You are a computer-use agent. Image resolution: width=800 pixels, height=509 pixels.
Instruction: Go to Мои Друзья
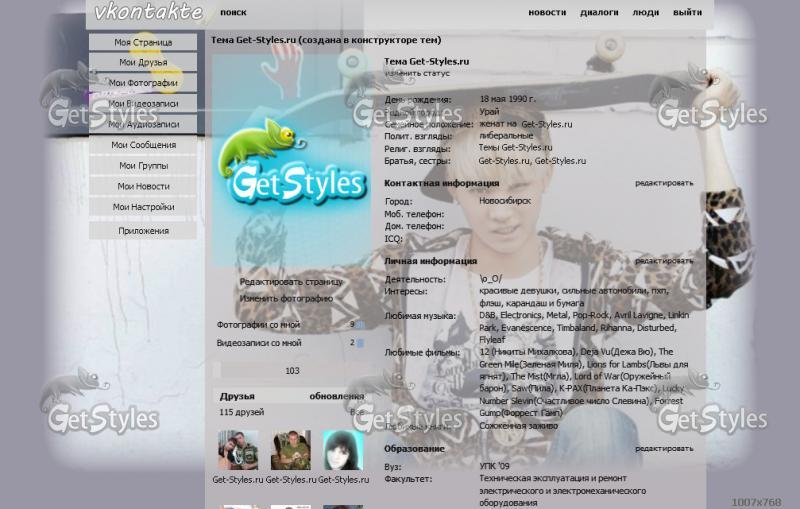coord(143,63)
